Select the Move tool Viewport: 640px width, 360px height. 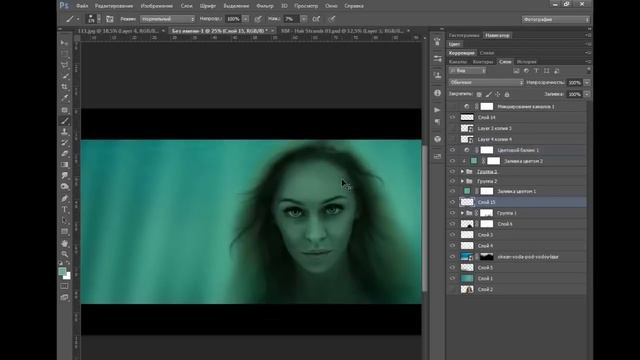[64, 43]
